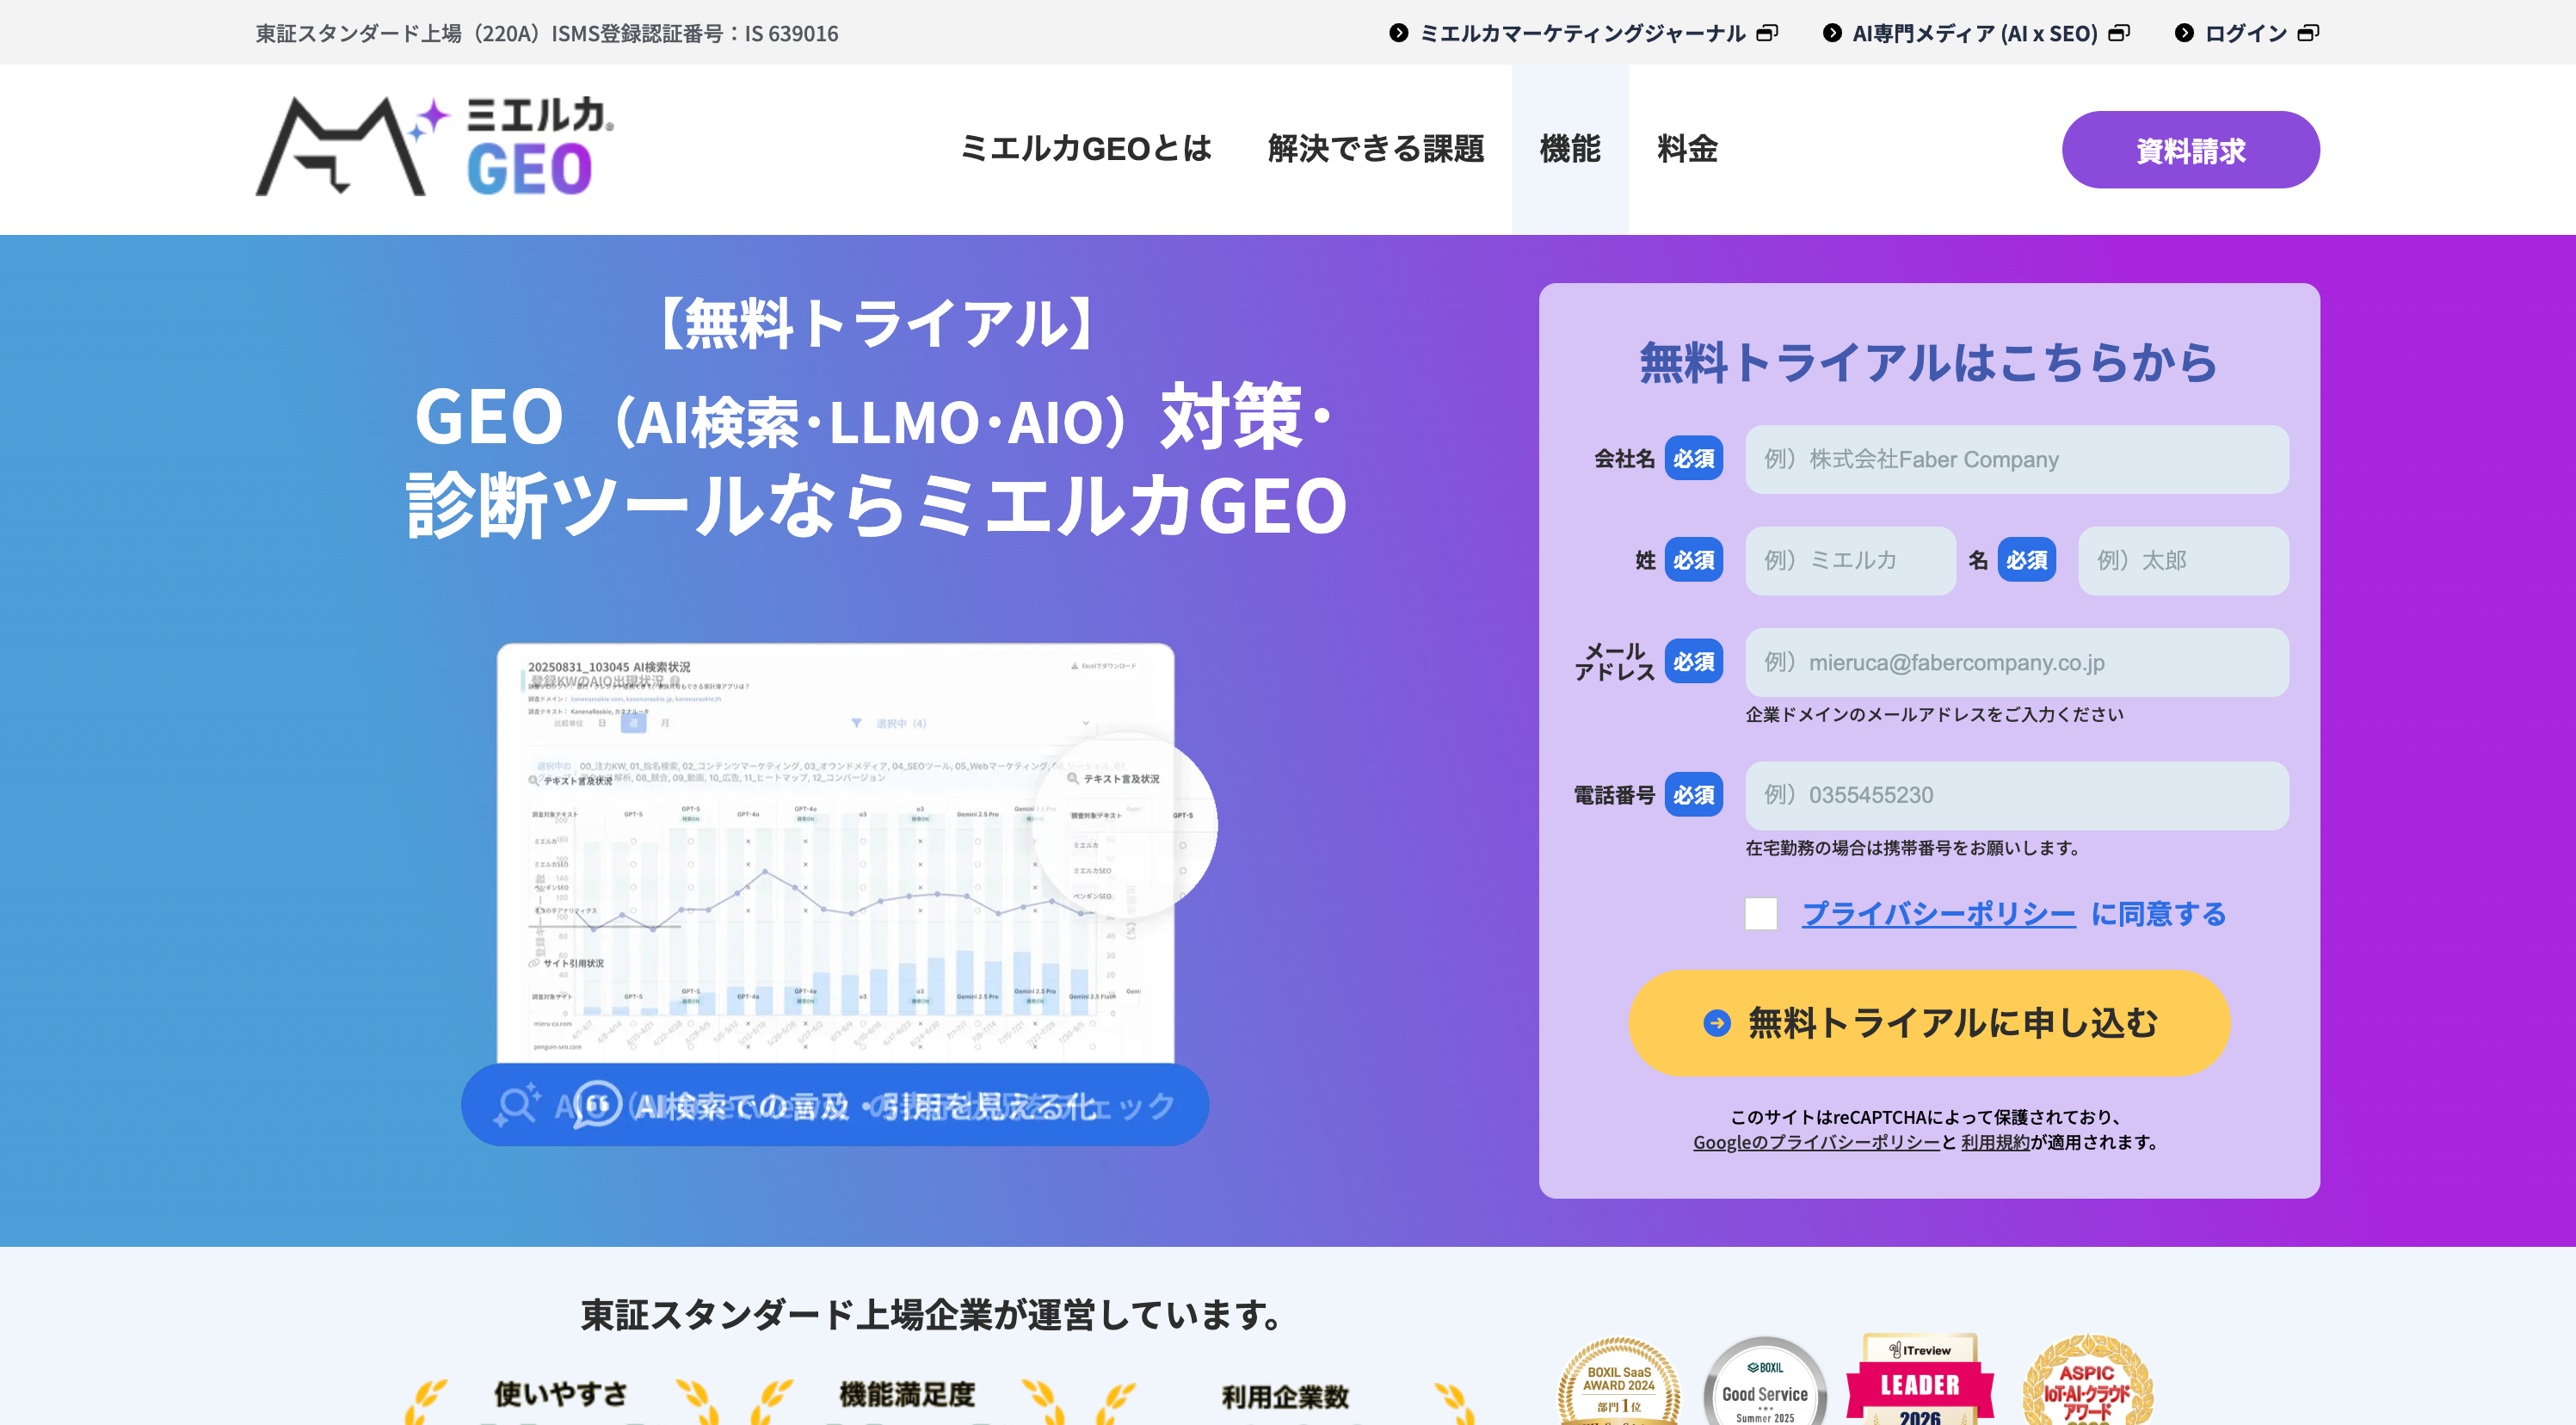Focus the 姓 input field

(x=1850, y=560)
